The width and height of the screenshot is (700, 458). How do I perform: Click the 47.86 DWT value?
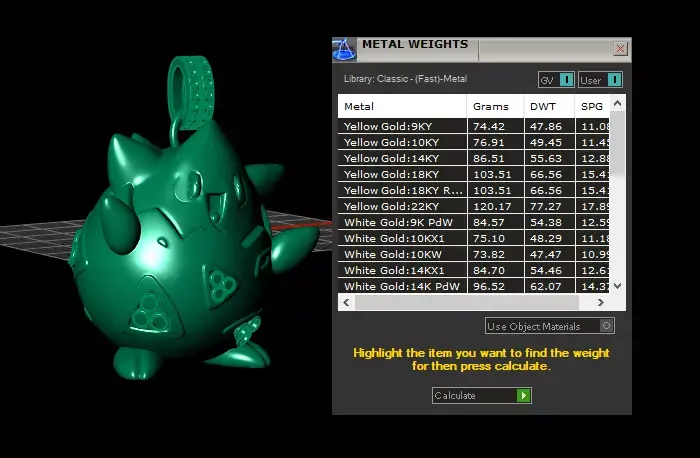(x=546, y=126)
